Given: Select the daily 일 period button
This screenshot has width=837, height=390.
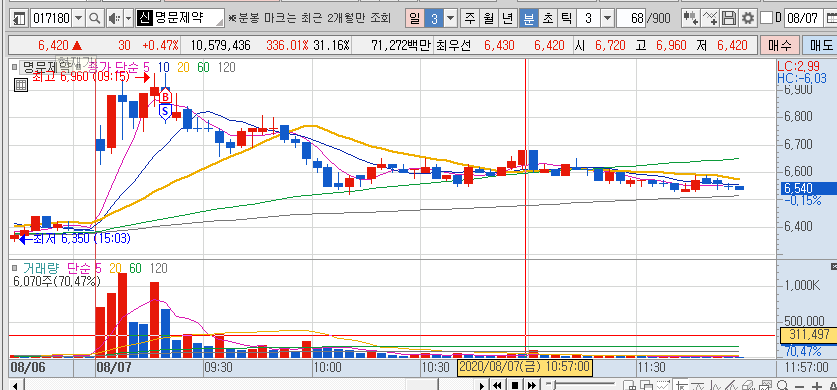Looking at the screenshot, I should pos(415,19).
